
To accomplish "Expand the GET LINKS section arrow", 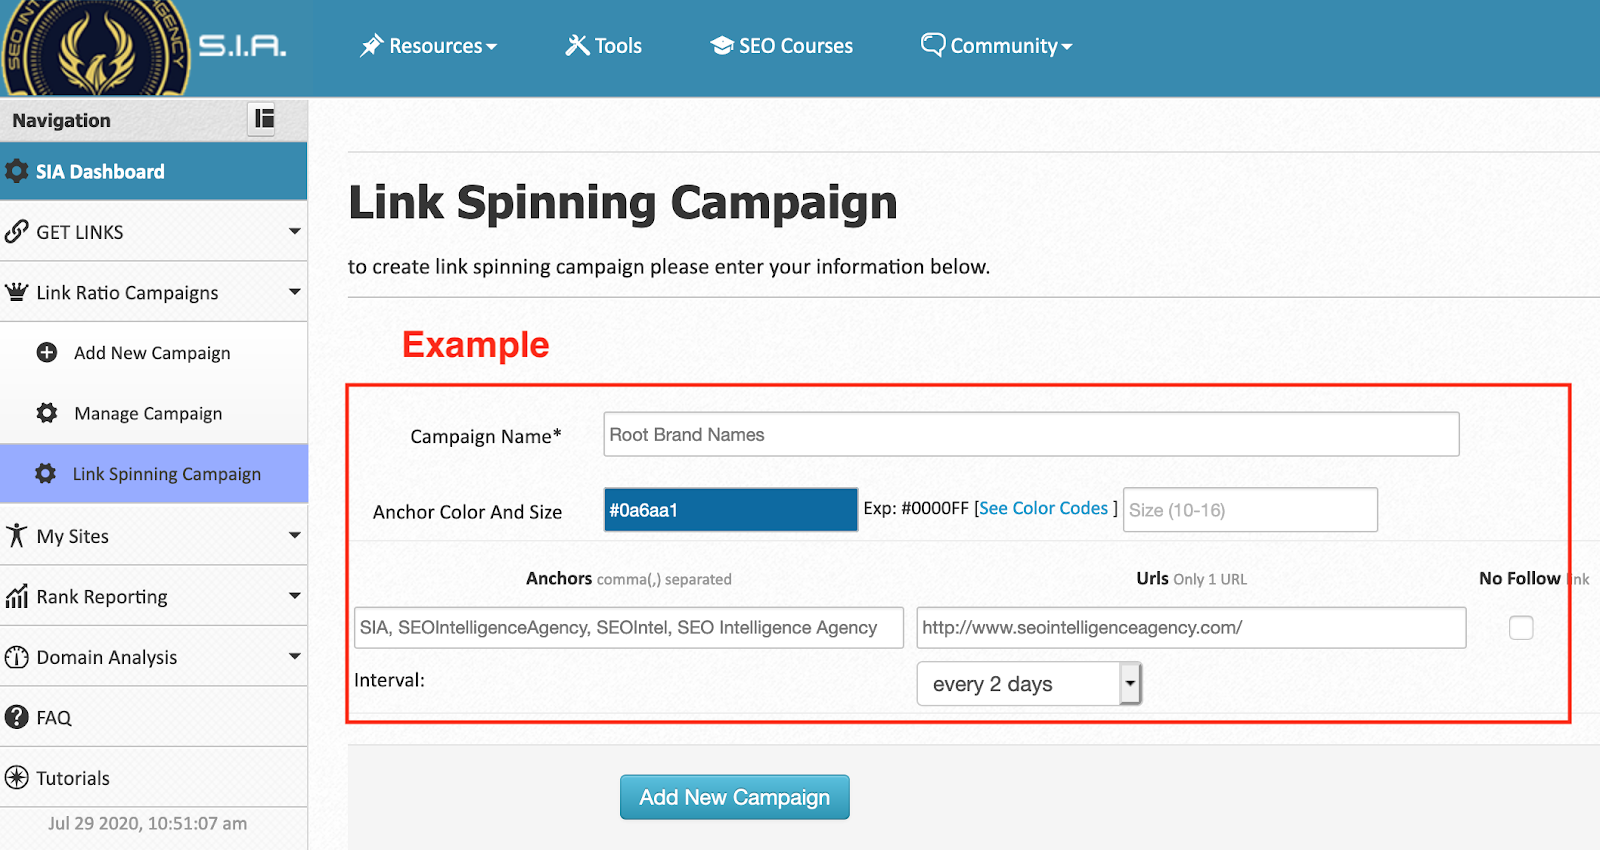I will [295, 231].
